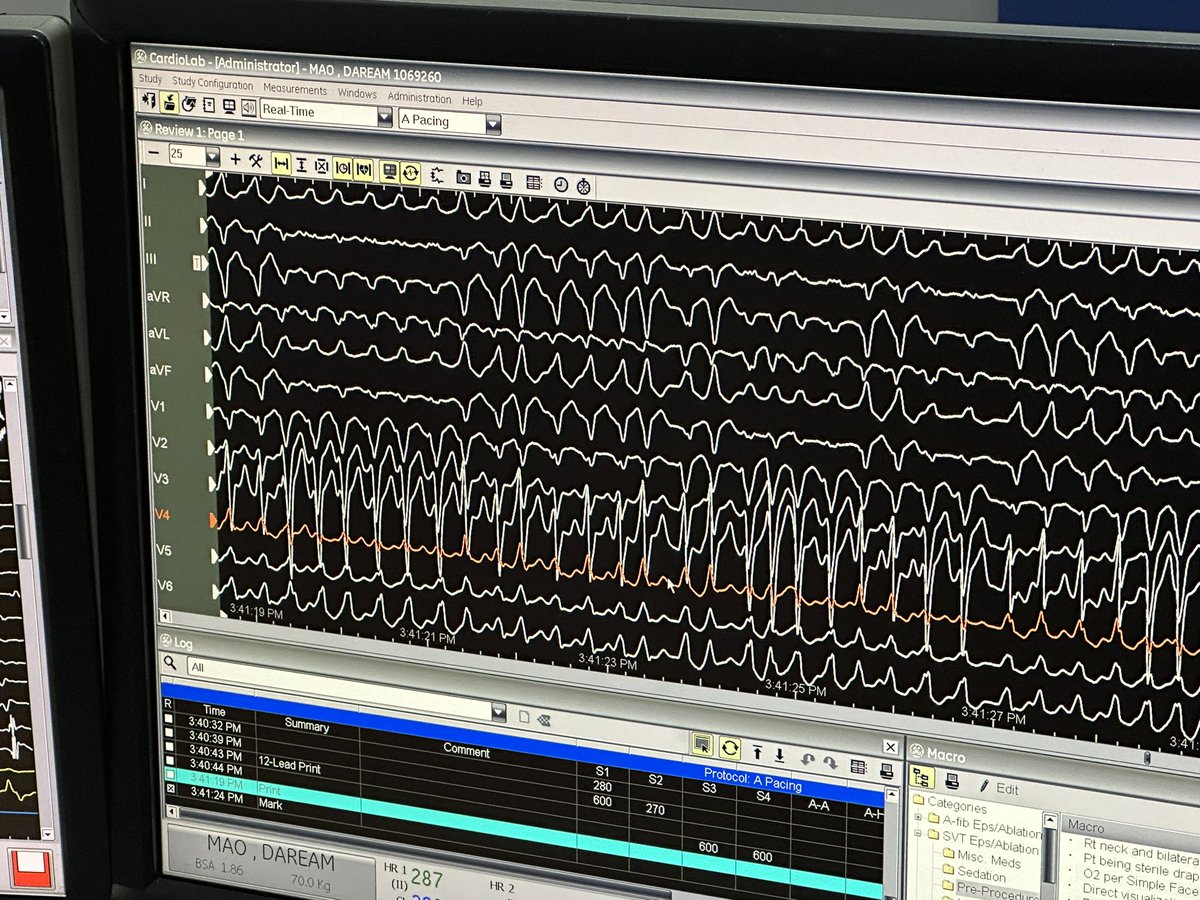
Task: Select the orange V4 lead label
Action: tap(162, 516)
